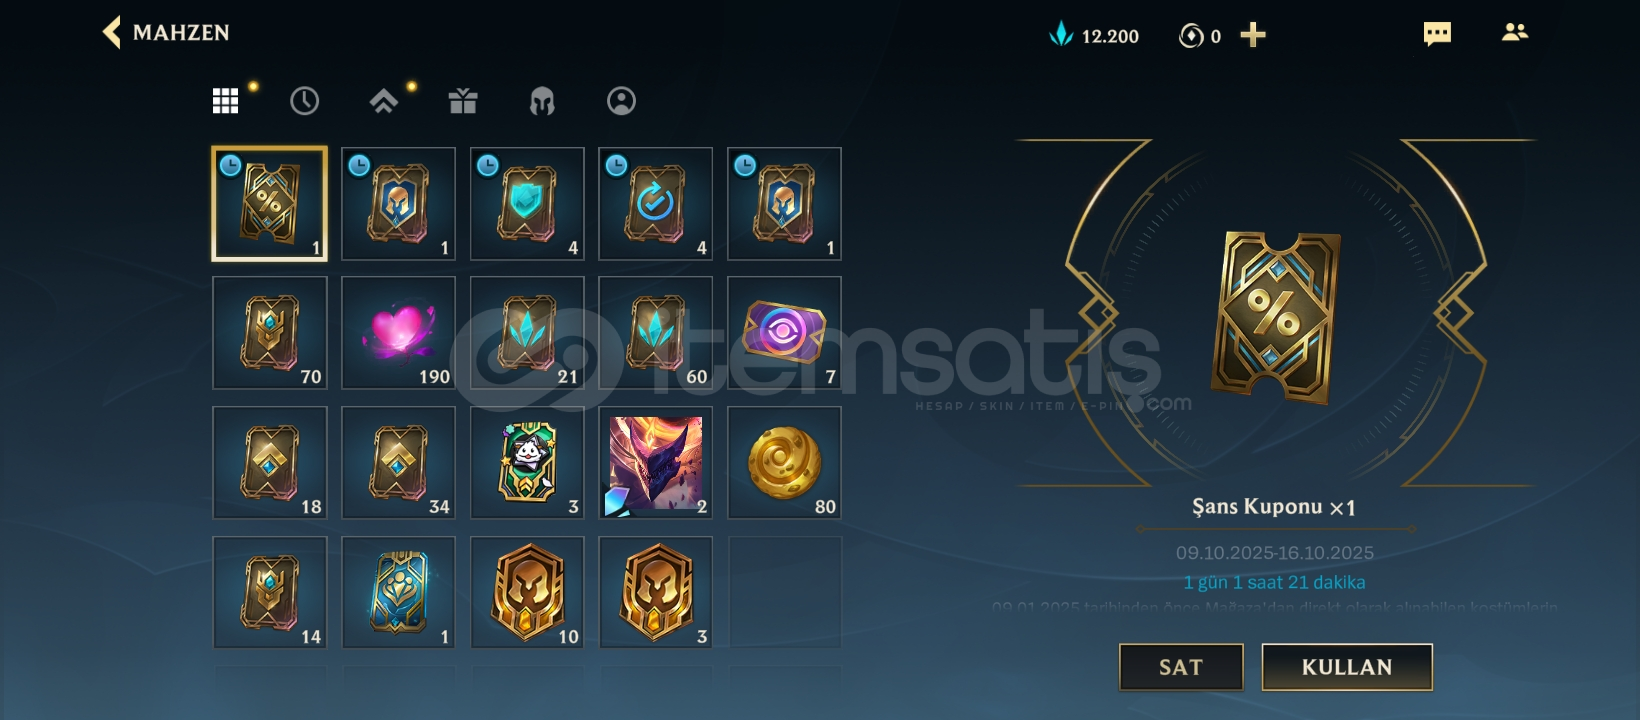The image size is (1640, 720).
Task: Open the upgrade arrows tab
Action: coord(384,101)
